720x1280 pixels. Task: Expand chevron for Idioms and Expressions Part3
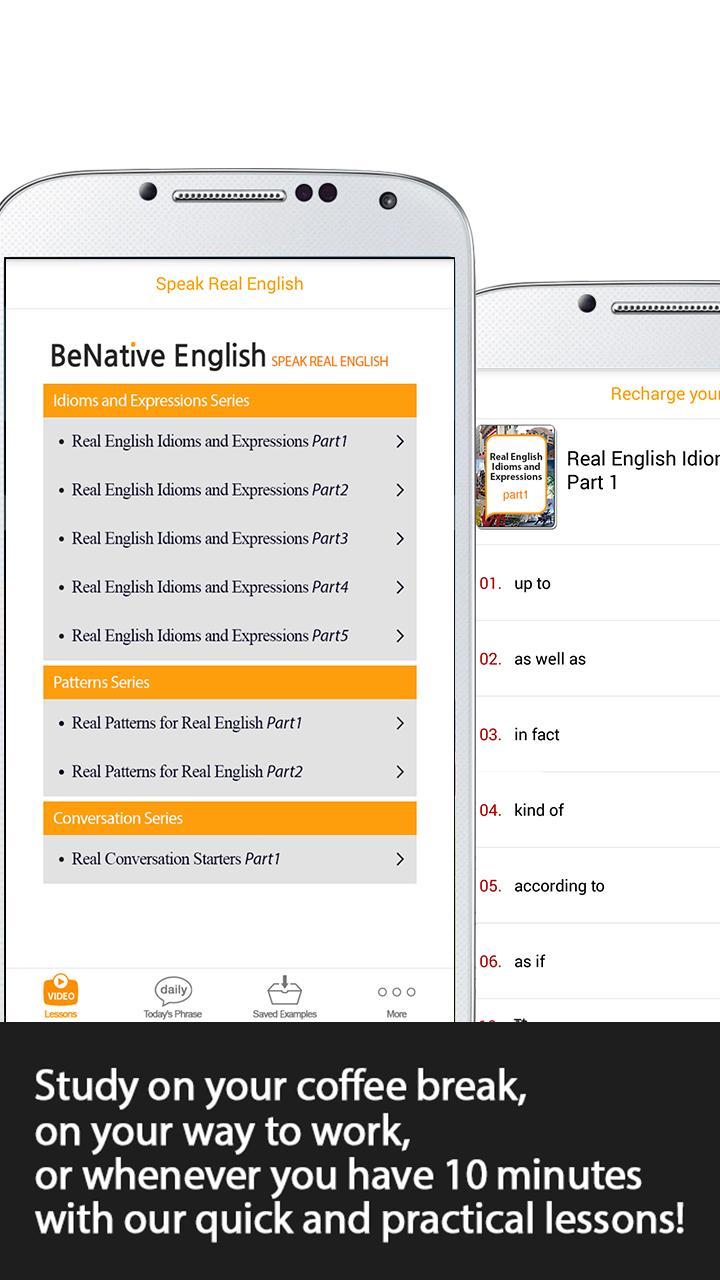[x=400, y=539]
